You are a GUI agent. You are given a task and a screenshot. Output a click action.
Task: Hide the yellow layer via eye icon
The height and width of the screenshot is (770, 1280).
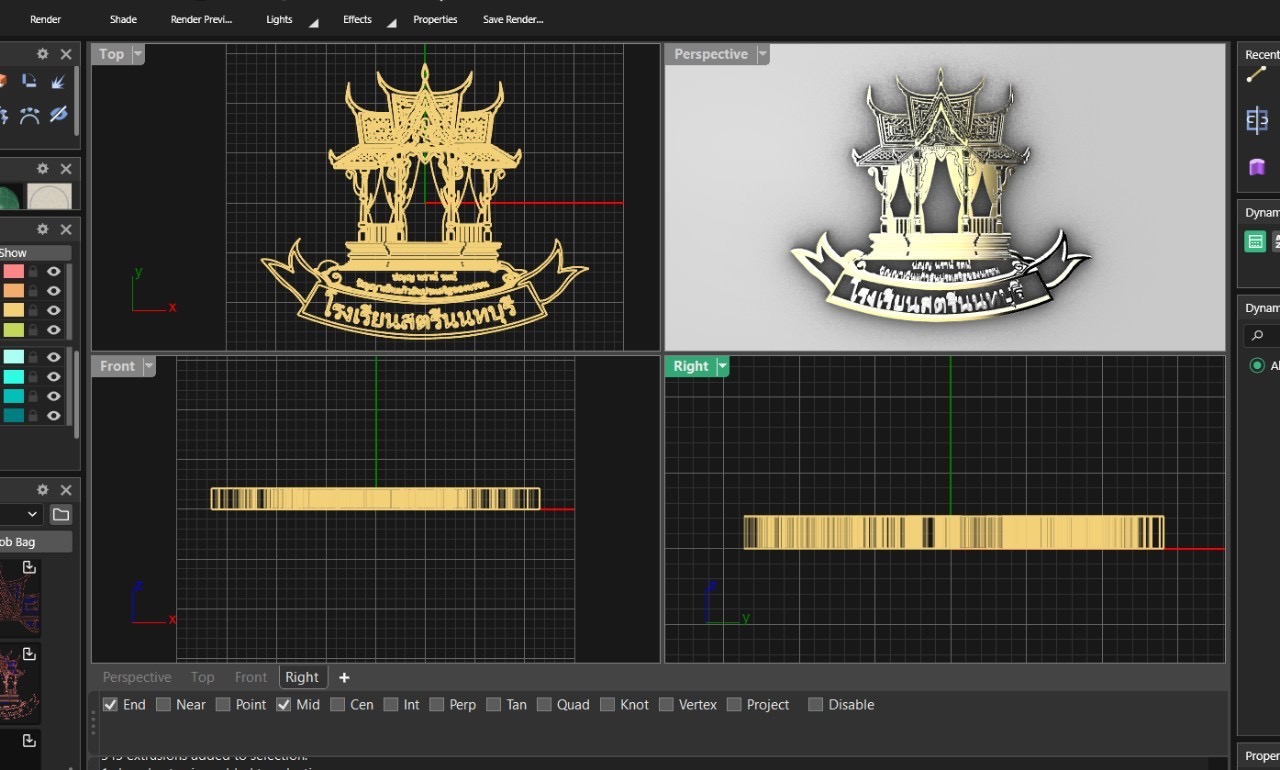[x=54, y=310]
